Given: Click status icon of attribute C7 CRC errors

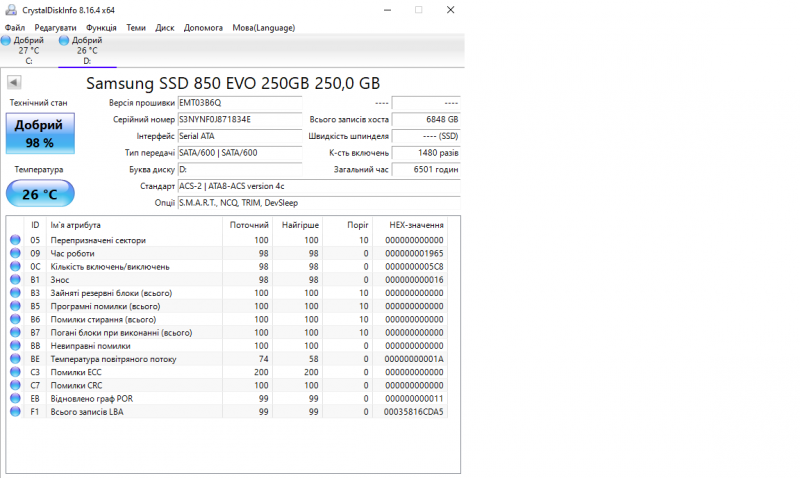Looking at the screenshot, I should coord(15,385).
